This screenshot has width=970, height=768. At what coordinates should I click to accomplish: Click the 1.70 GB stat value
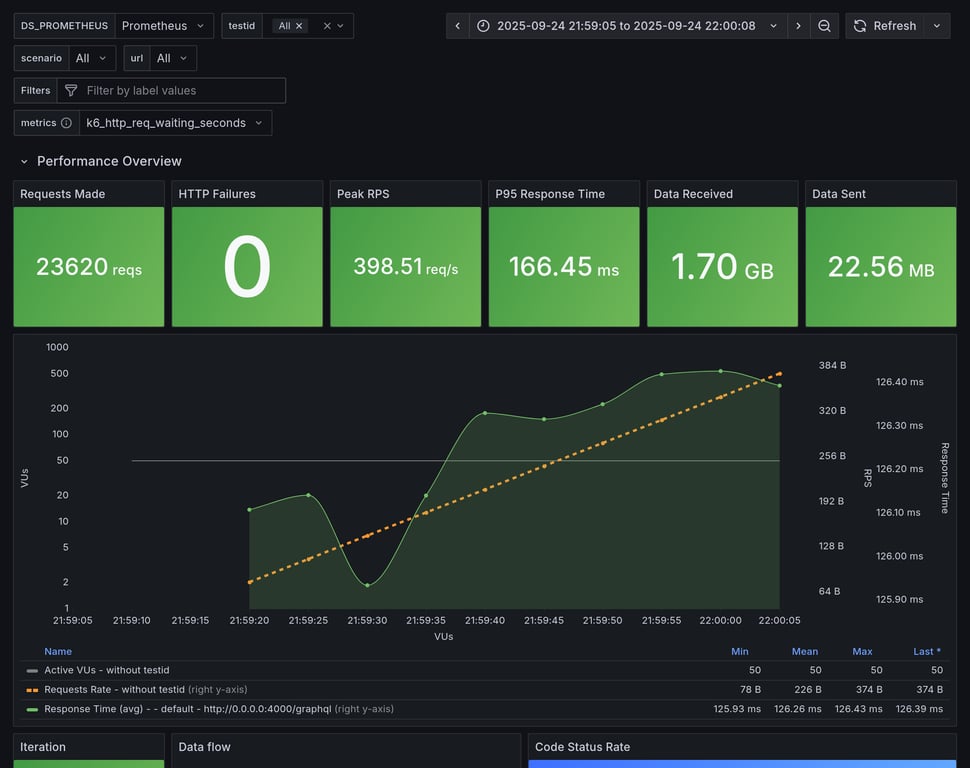[x=722, y=267]
